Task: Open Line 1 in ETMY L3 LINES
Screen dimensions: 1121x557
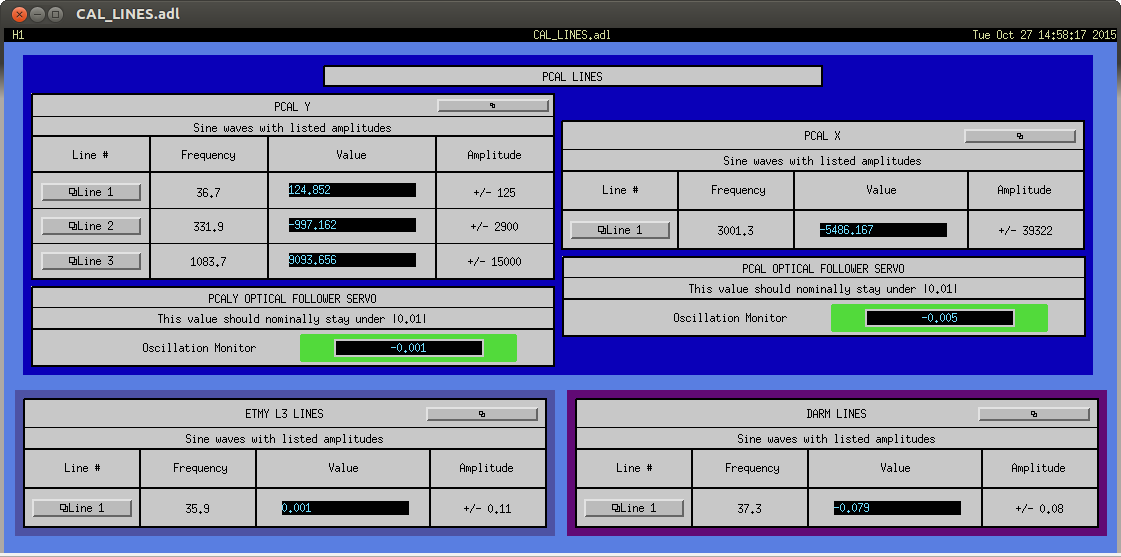Action: coord(82,508)
